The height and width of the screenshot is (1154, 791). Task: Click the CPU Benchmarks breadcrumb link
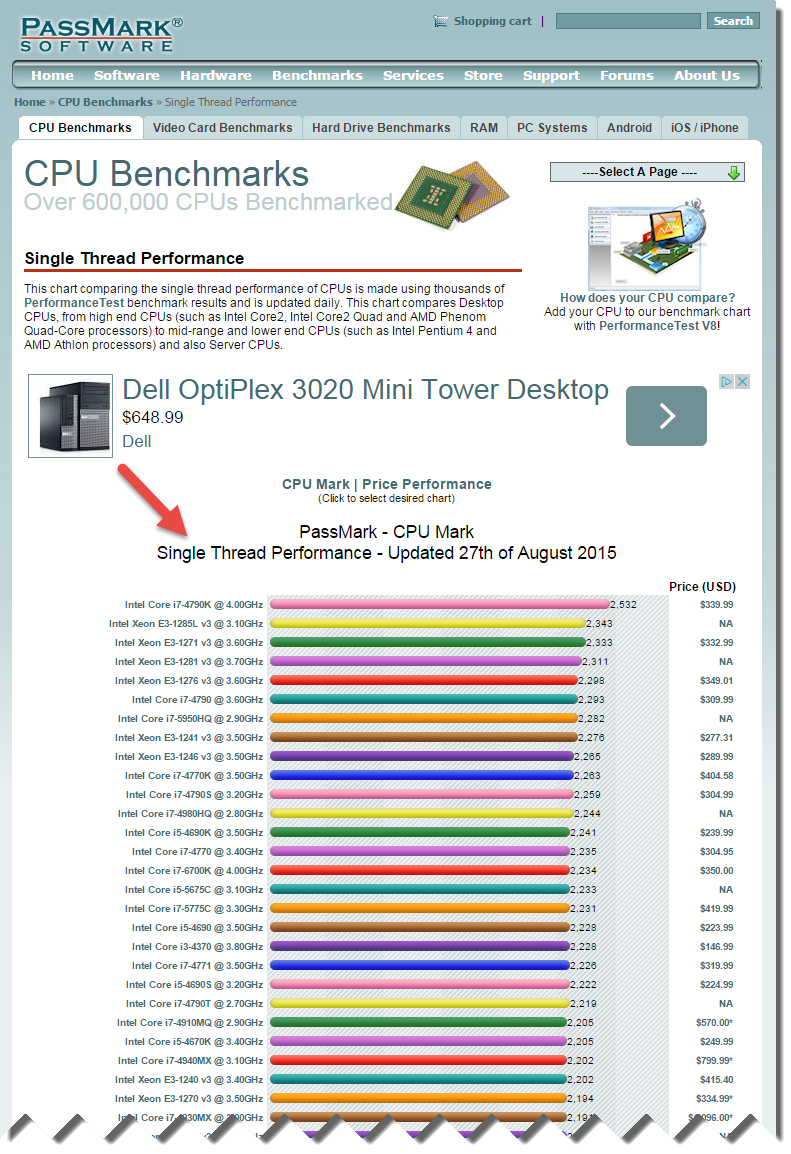click(x=105, y=102)
